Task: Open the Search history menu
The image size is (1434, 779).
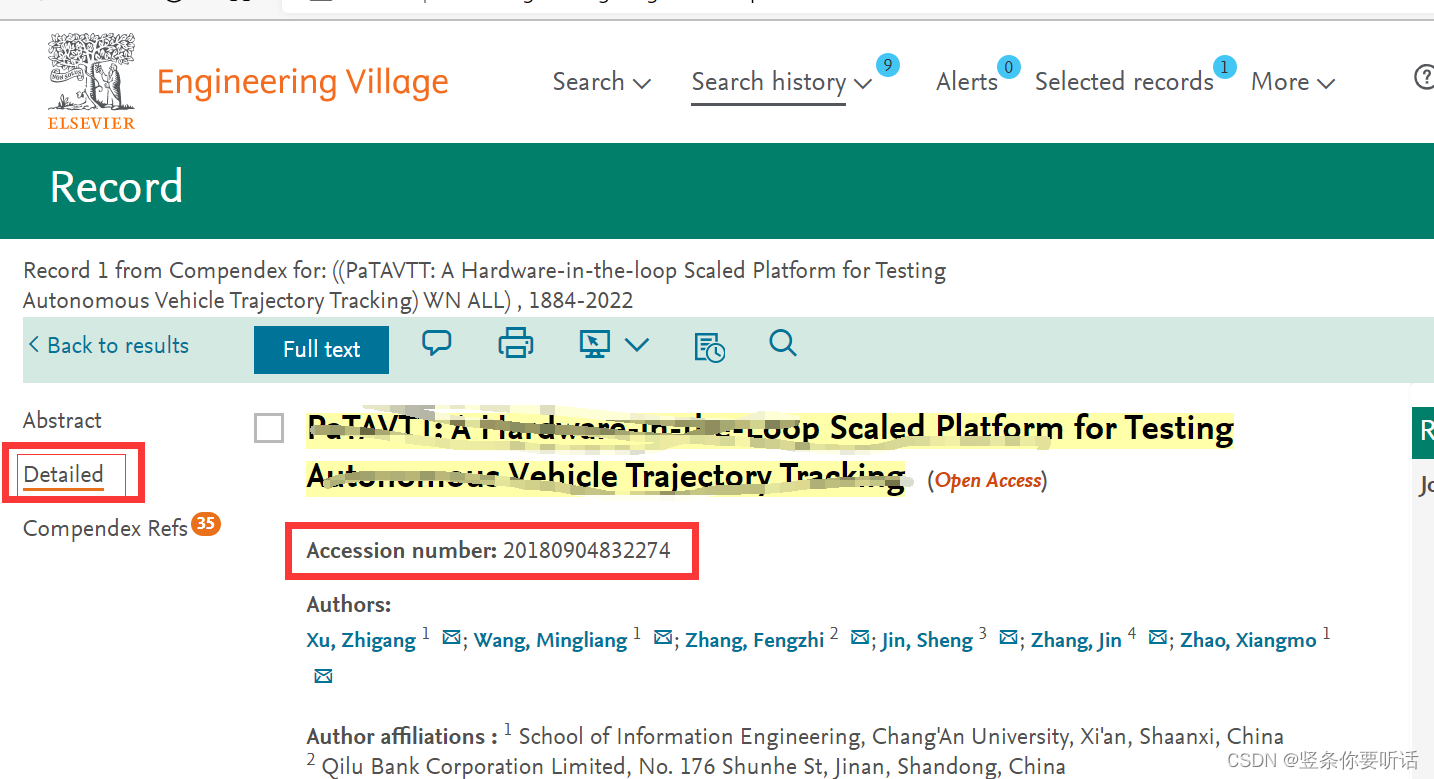Action: click(x=782, y=82)
